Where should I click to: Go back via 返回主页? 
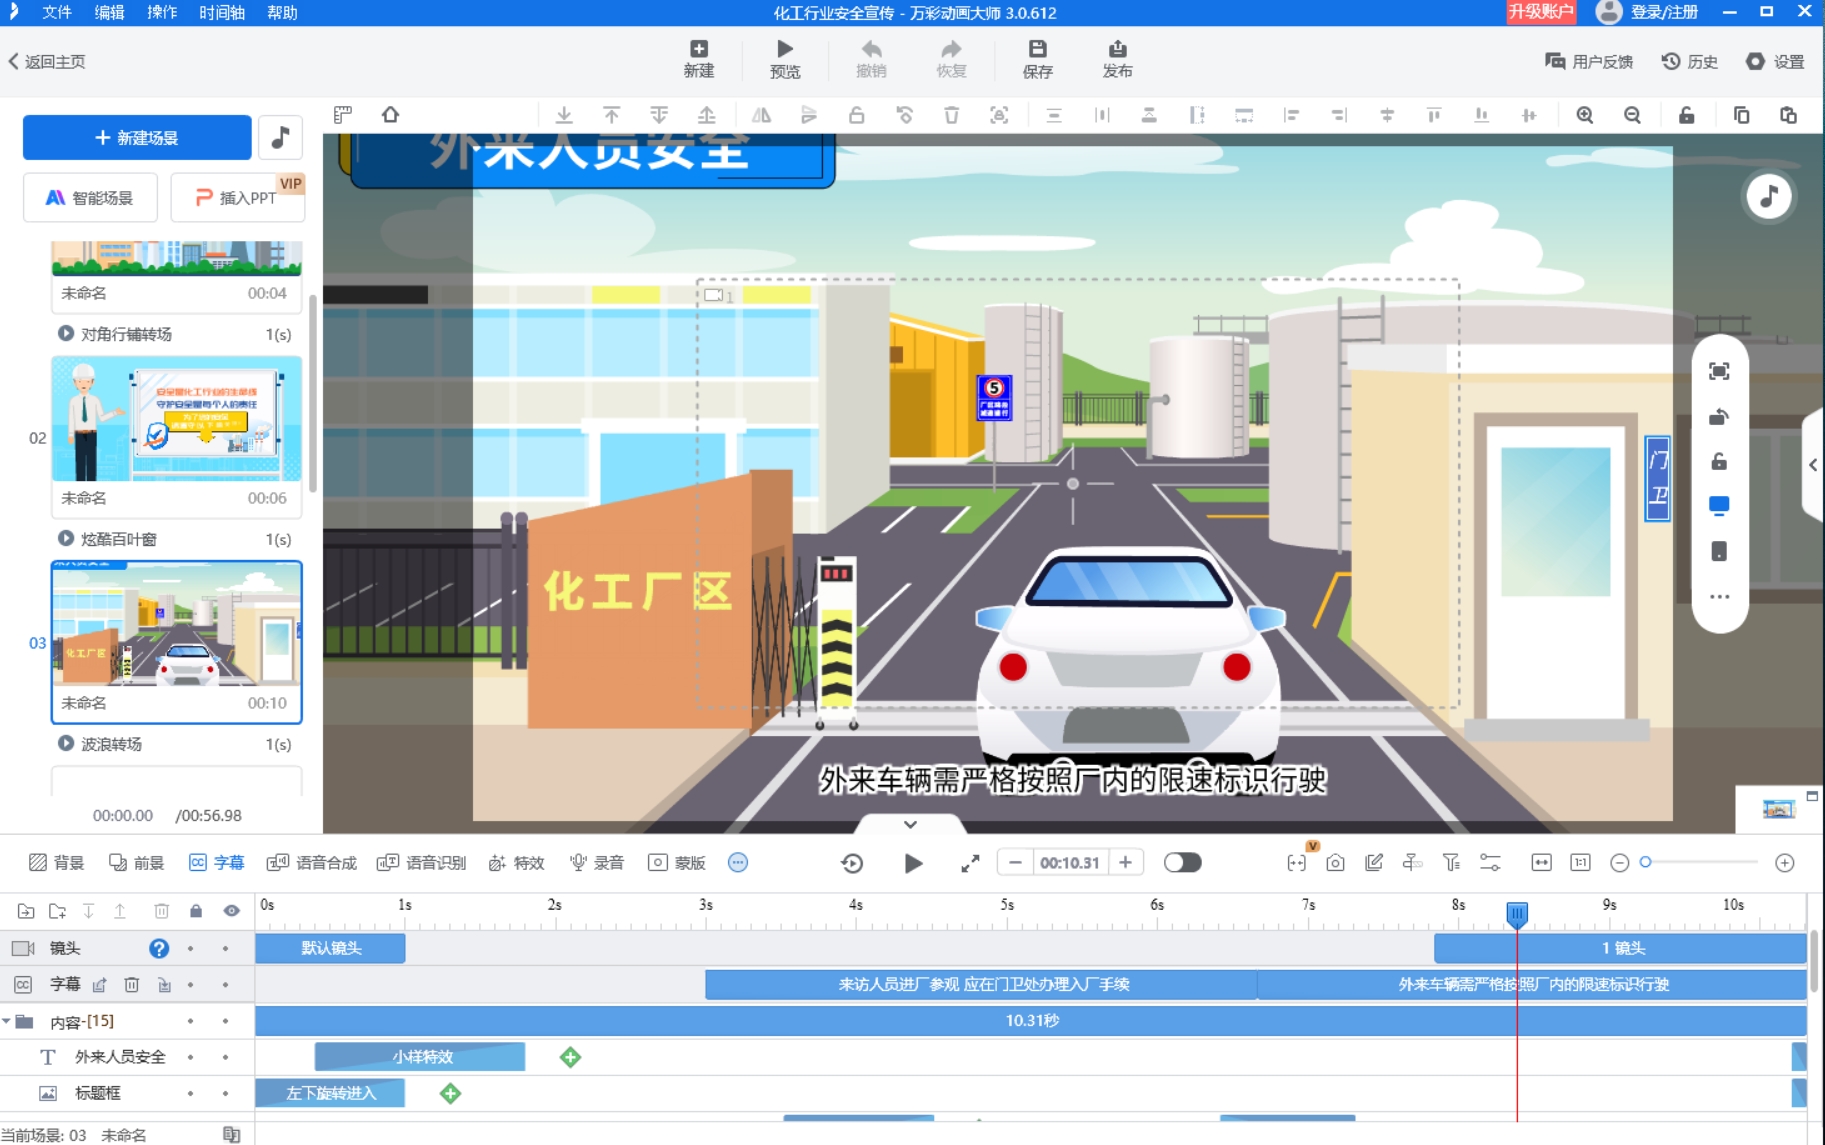point(47,62)
